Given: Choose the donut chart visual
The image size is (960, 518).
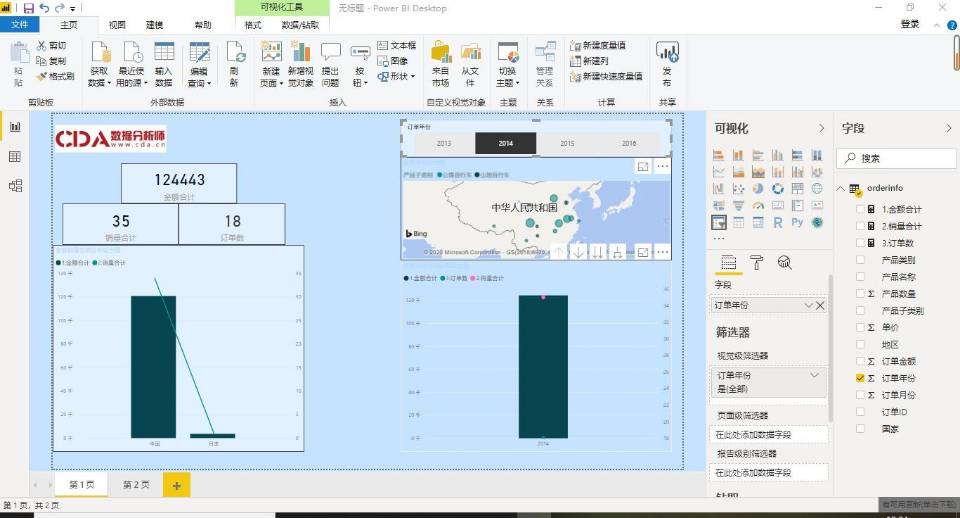Looking at the screenshot, I should (x=778, y=189).
